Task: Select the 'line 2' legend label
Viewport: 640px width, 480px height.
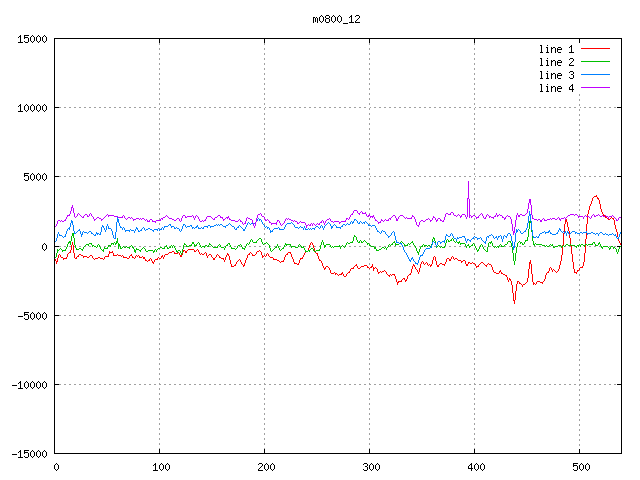Action: pyautogui.click(x=556, y=62)
